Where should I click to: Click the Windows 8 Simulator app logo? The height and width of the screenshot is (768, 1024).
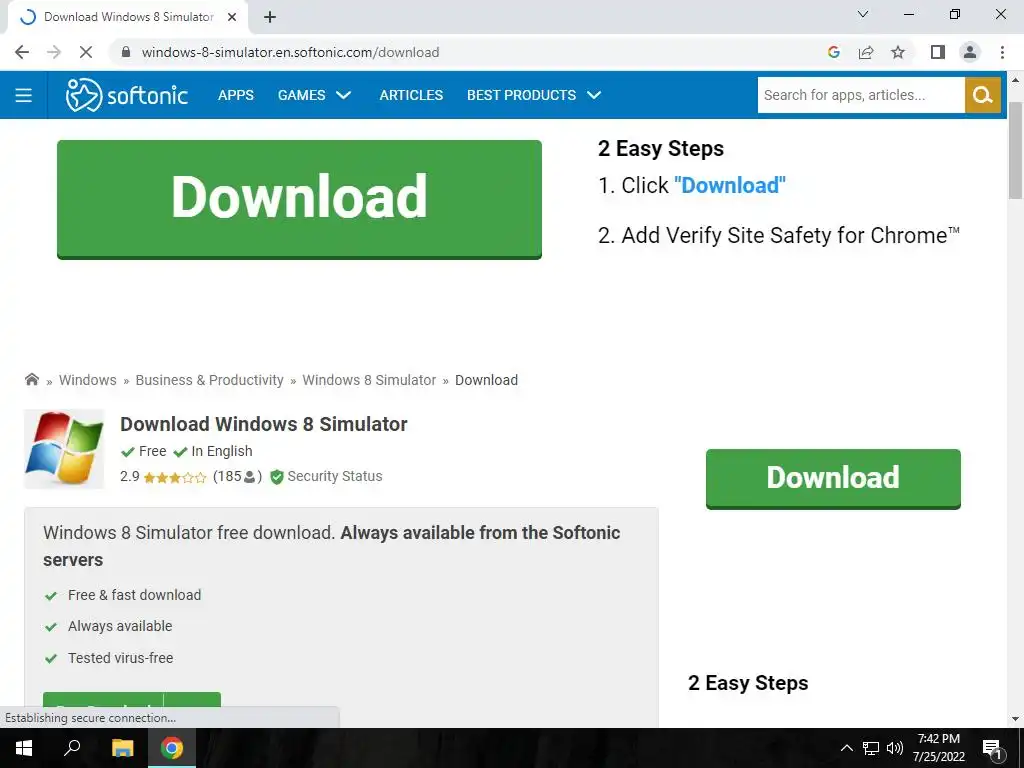64,449
